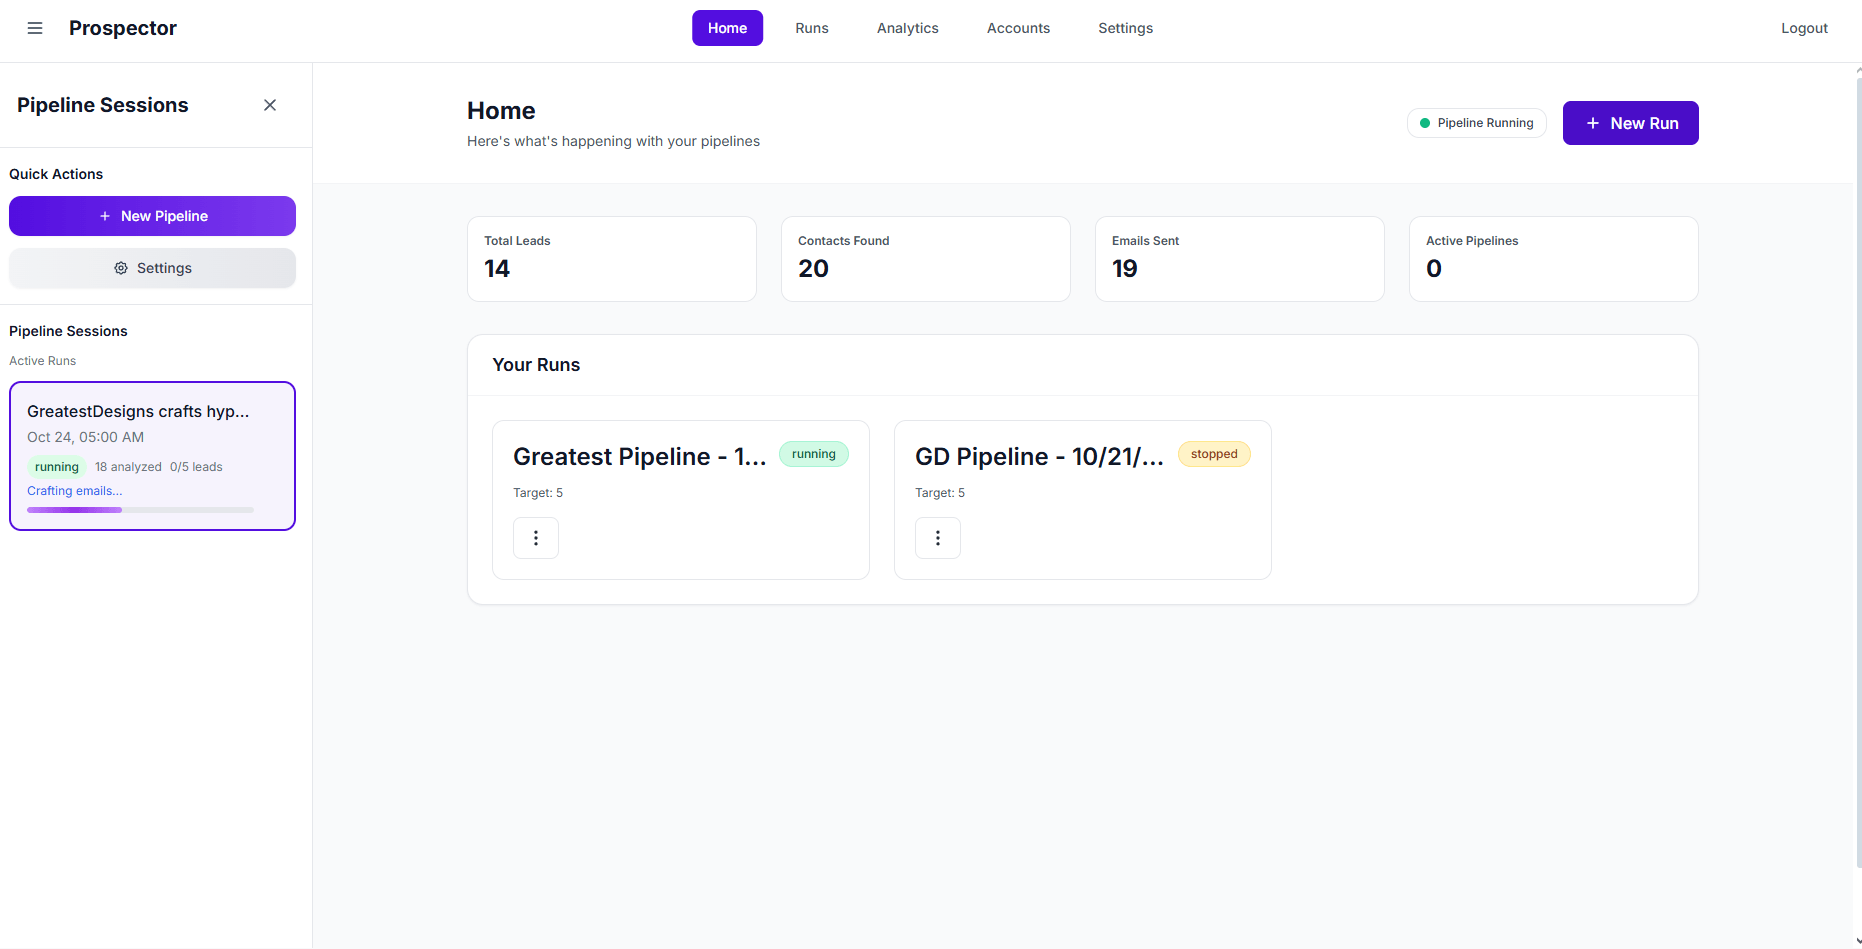This screenshot has width=1862, height=949.
Task: Click the Prospector logo
Action: point(122,28)
